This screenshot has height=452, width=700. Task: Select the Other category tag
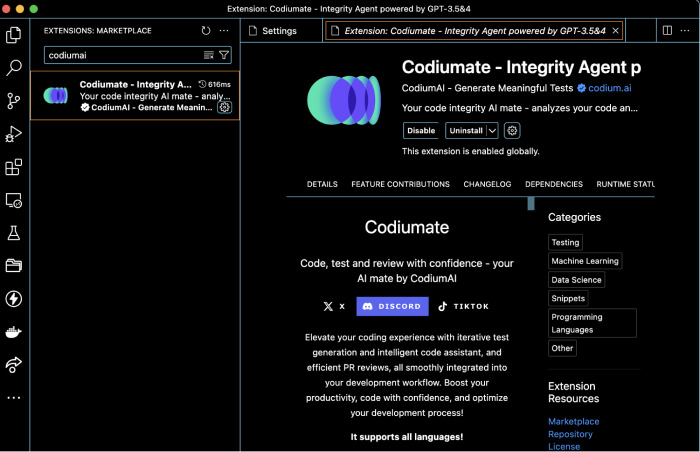562,348
